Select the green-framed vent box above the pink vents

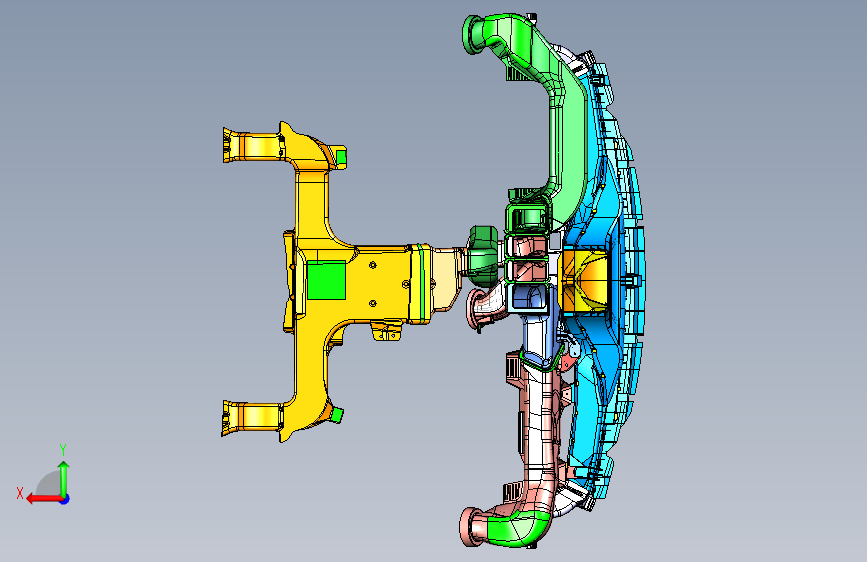[x=529, y=217]
